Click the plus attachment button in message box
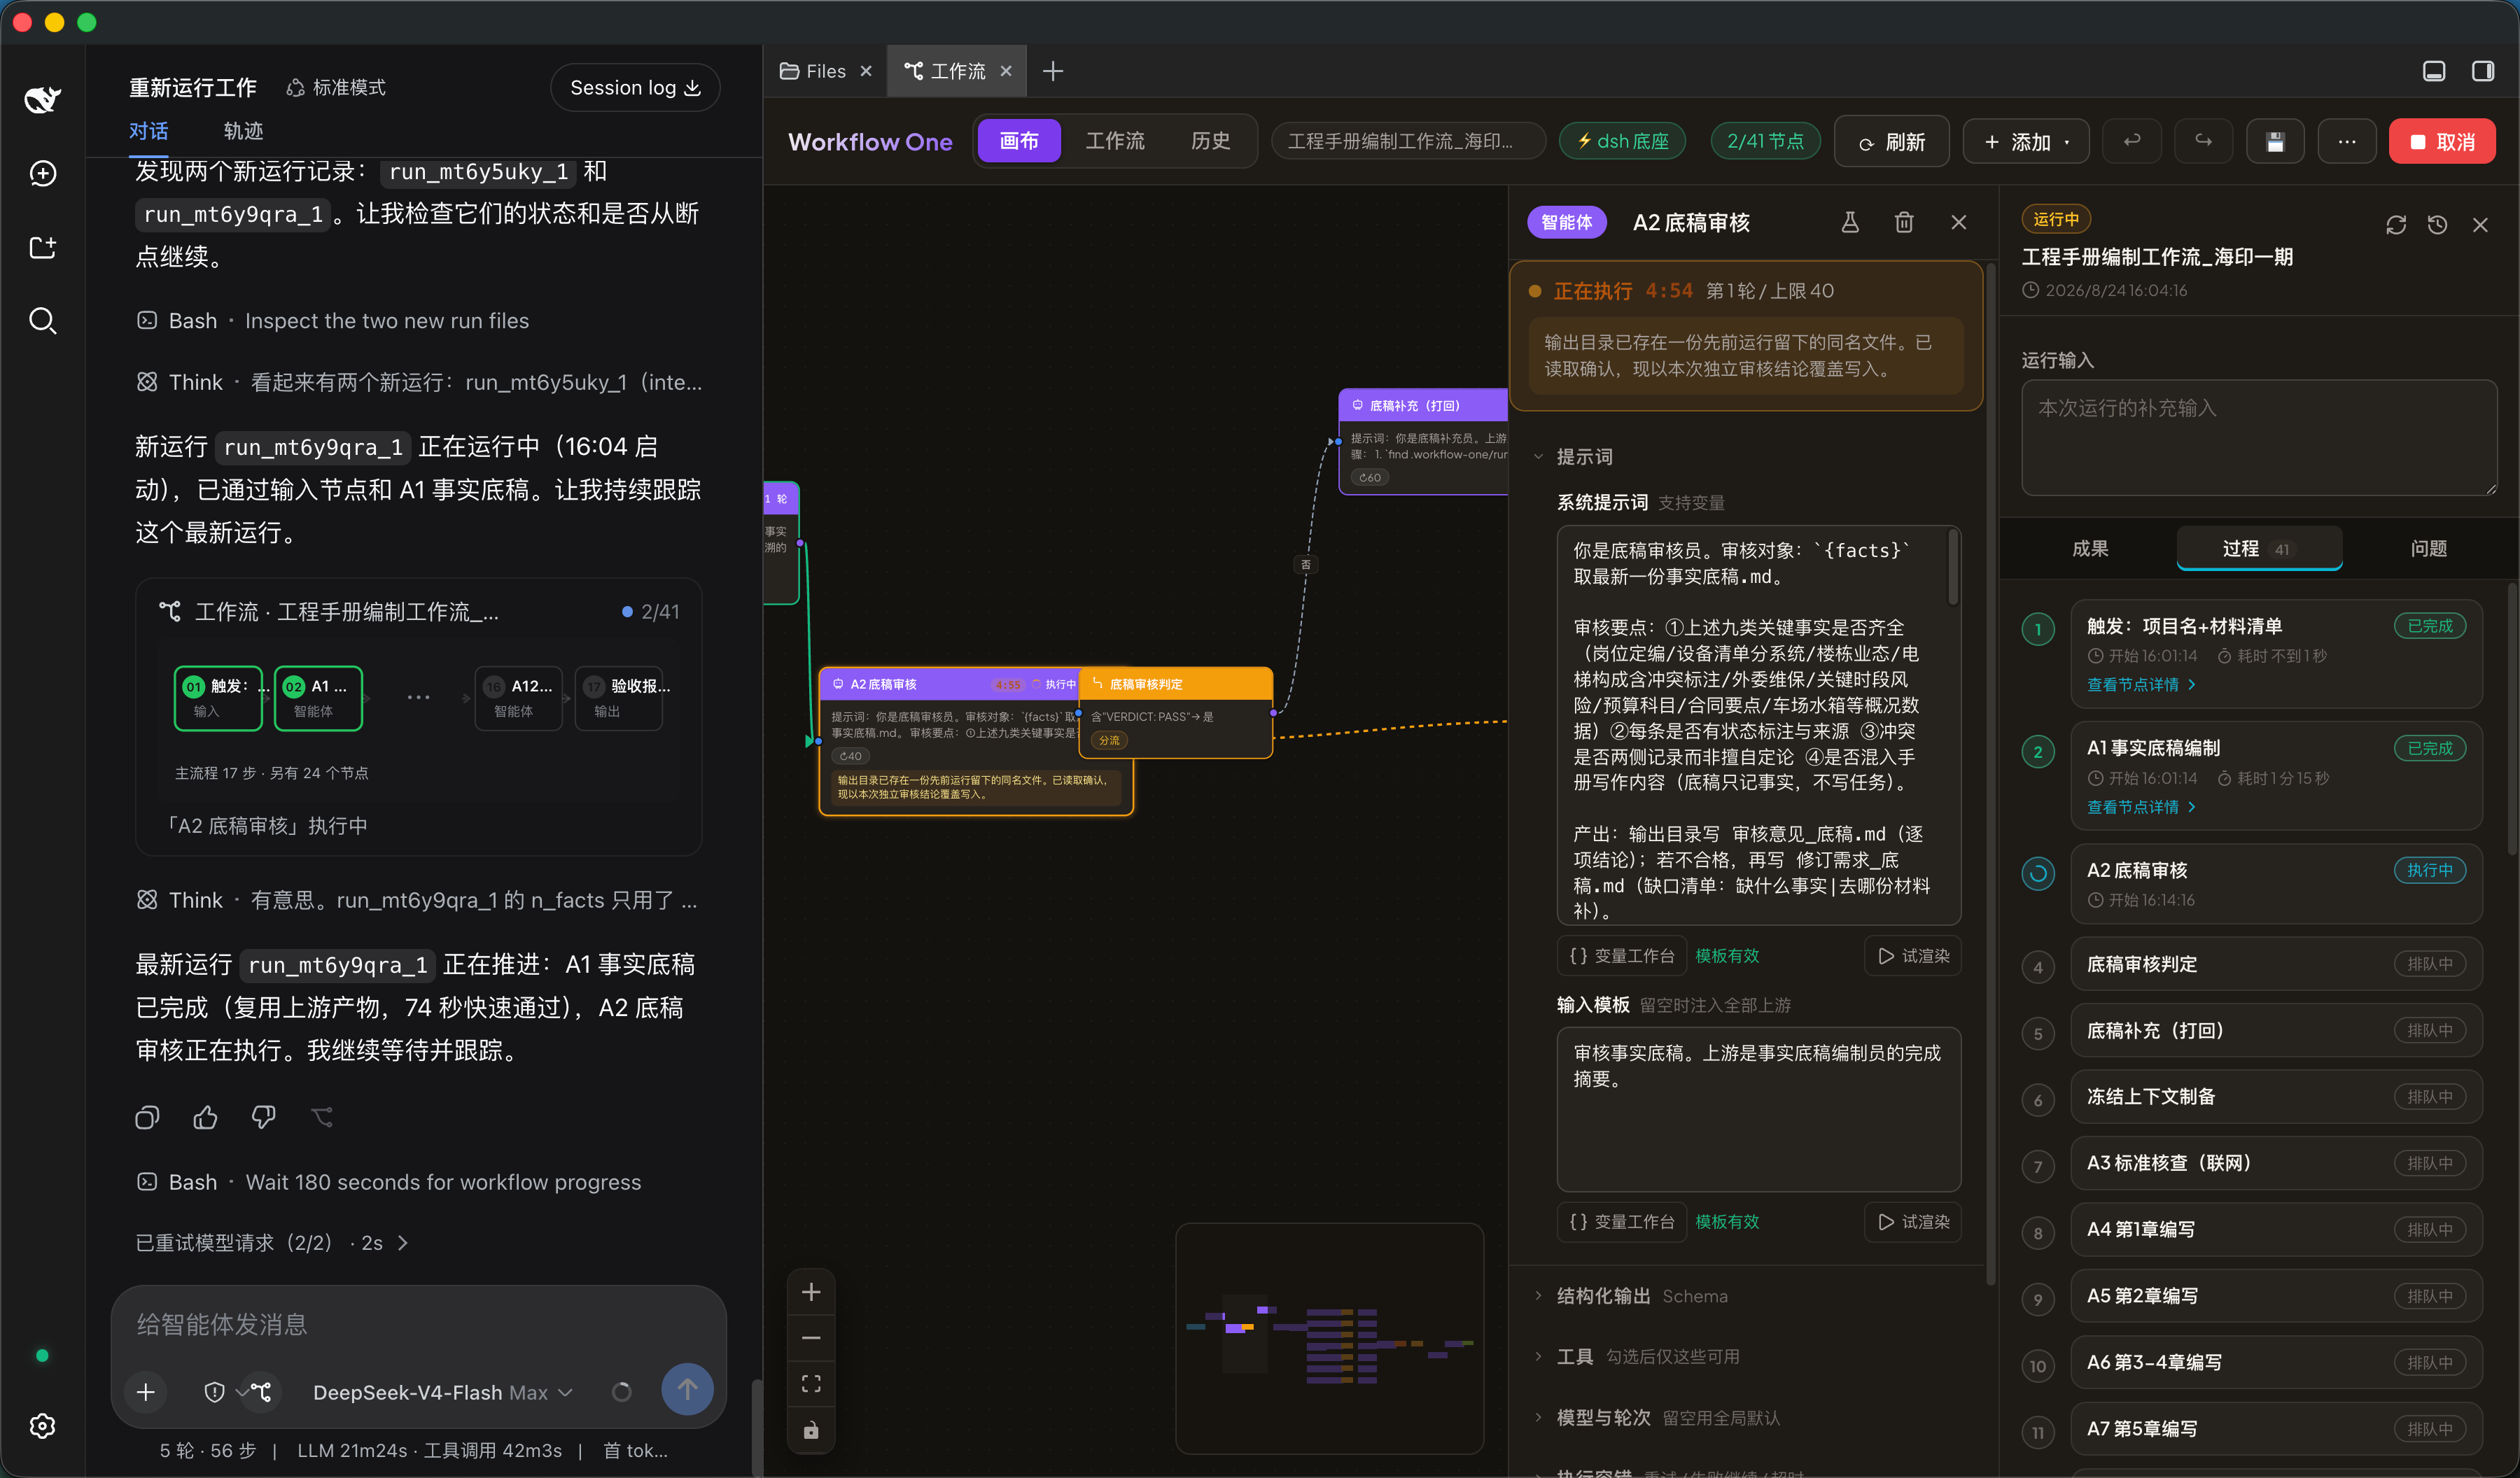Image resolution: width=2520 pixels, height=1478 pixels. click(x=146, y=1392)
